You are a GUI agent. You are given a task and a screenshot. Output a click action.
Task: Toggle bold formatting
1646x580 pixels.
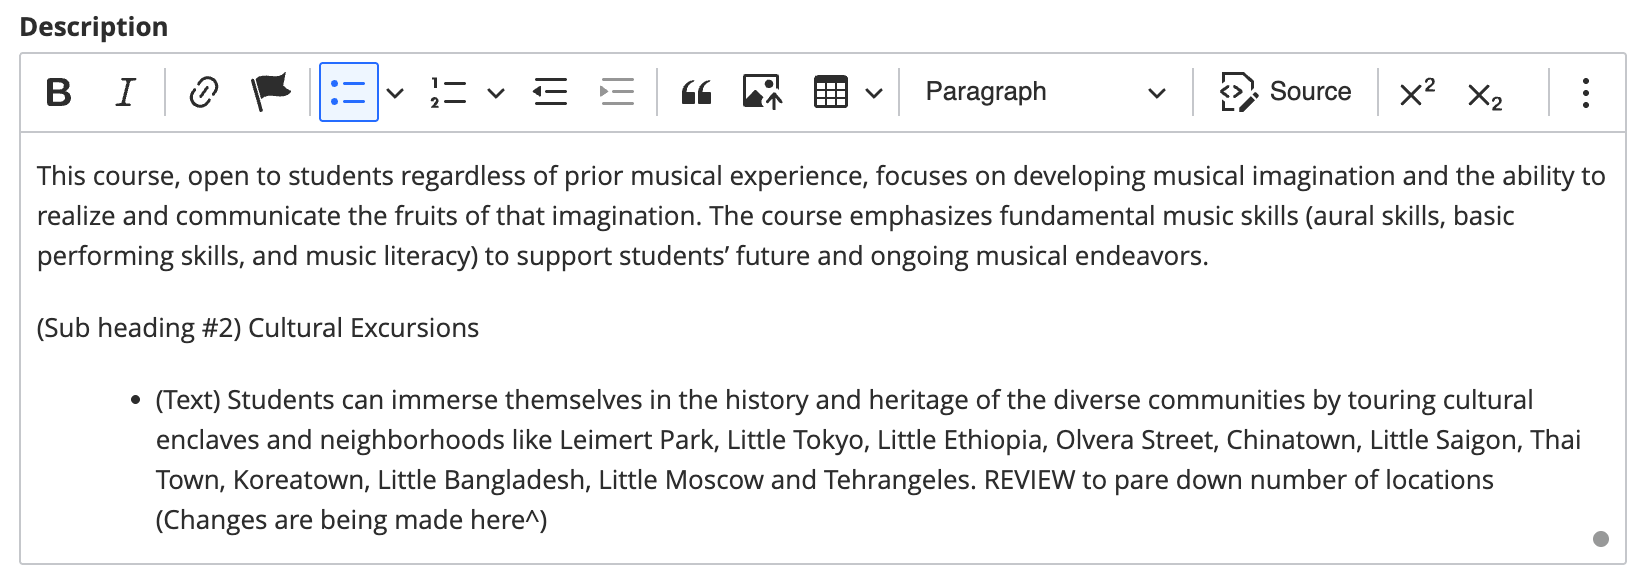59,93
